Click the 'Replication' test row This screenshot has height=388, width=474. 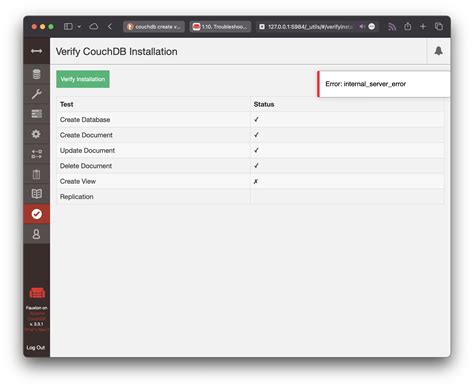tap(250, 196)
